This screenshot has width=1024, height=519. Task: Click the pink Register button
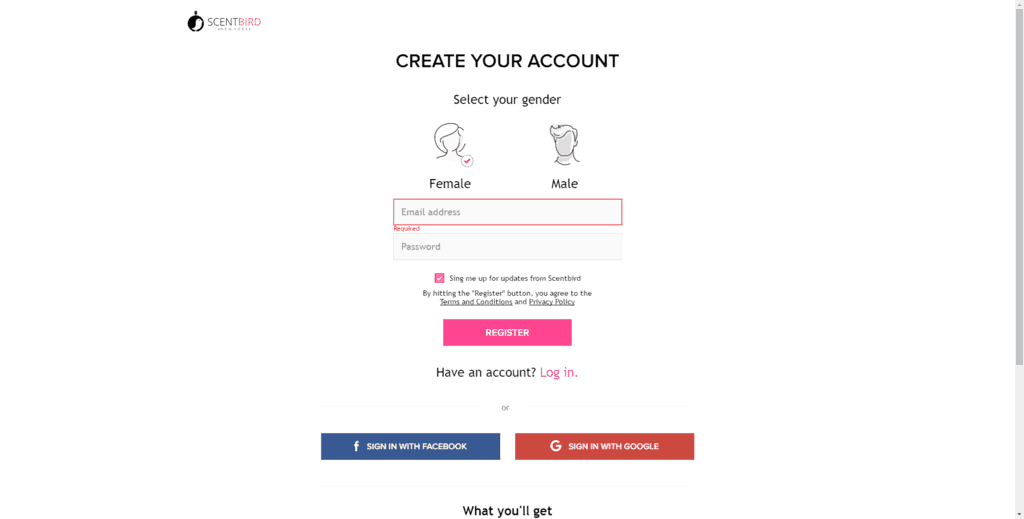[507, 332]
